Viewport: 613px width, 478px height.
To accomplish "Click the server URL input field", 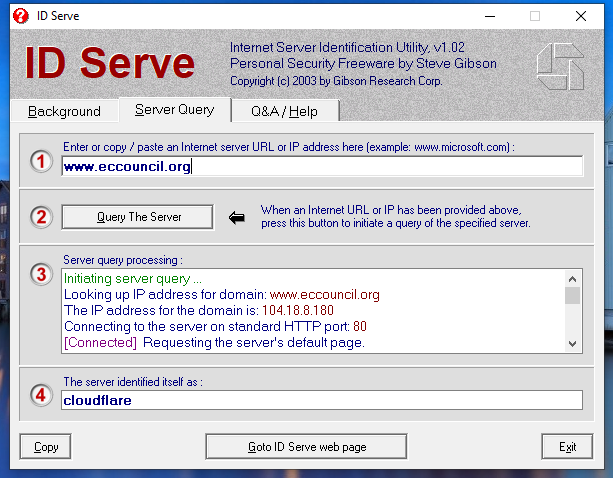I will 322,166.
